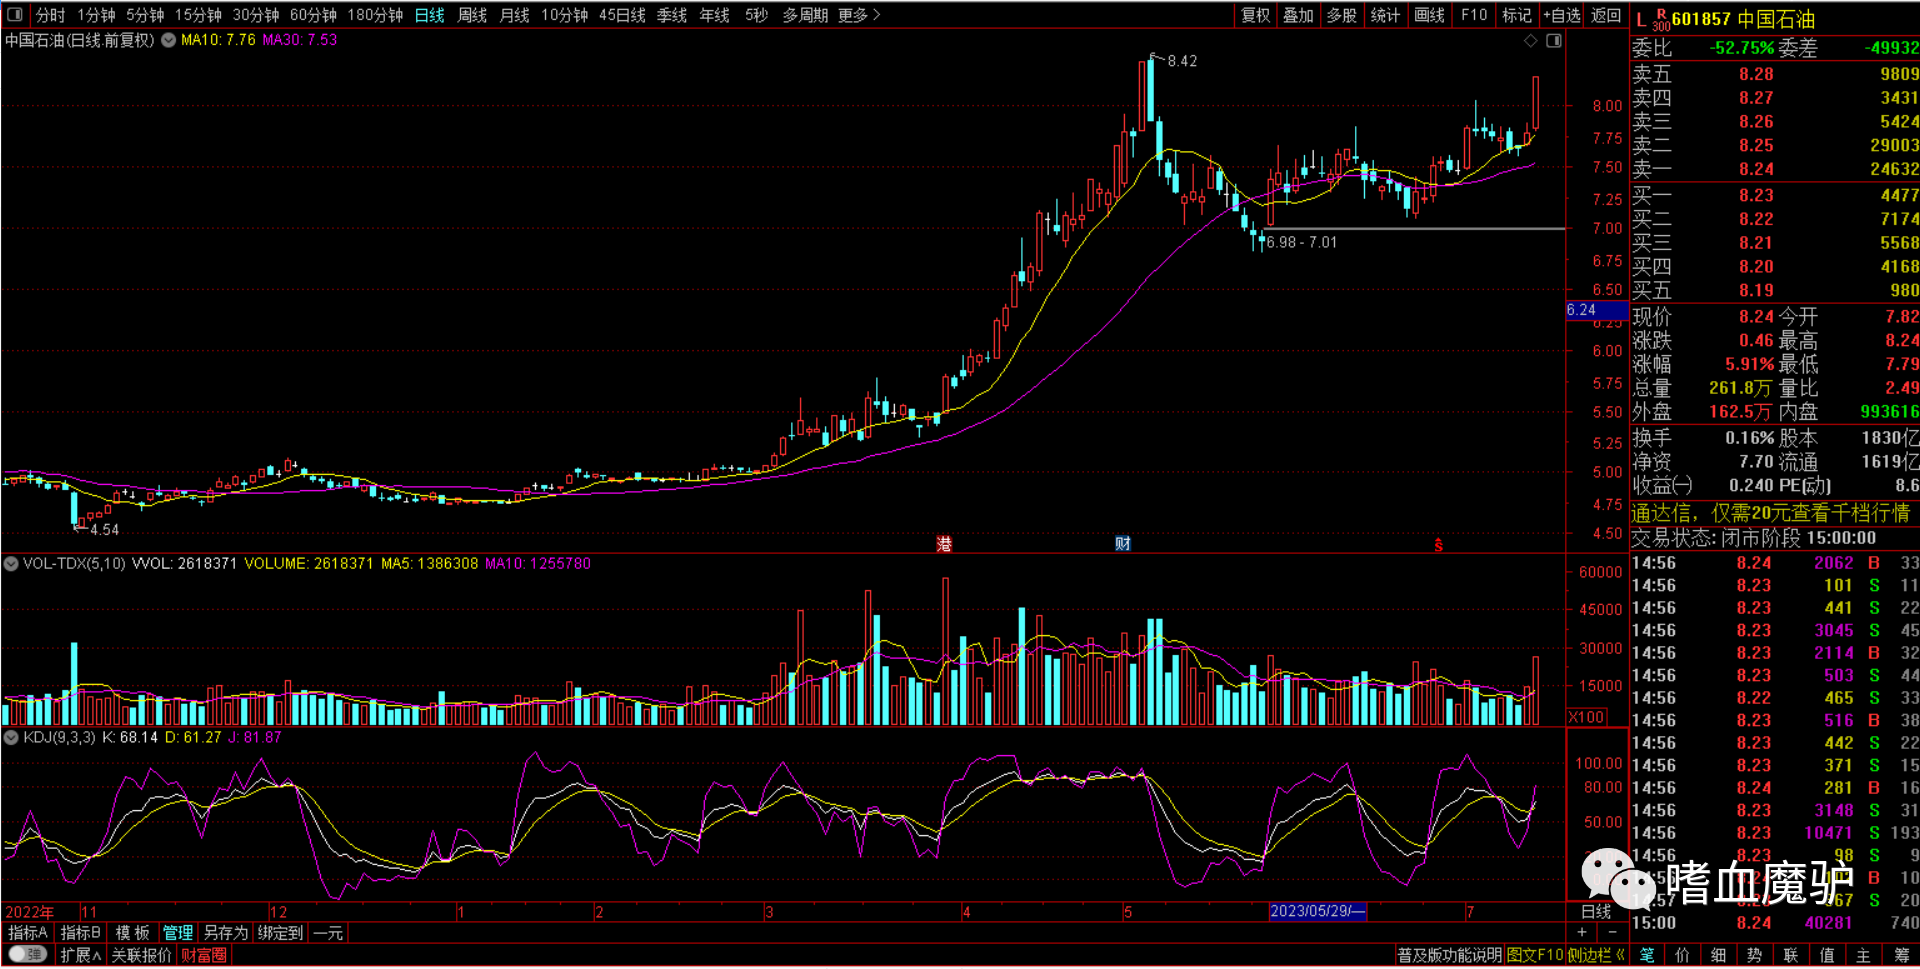Select the 年线 yearly period tab
This screenshot has height=969, width=1920.
pyautogui.click(x=714, y=15)
